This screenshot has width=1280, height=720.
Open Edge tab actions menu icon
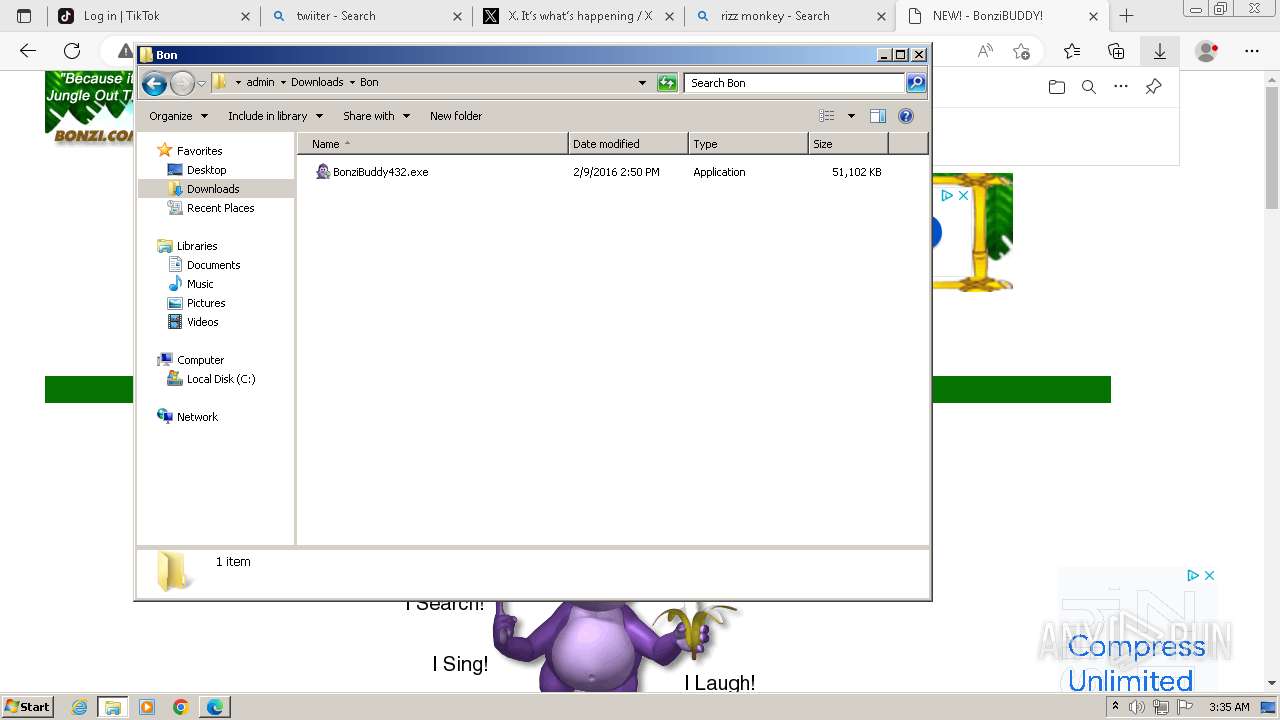[24, 16]
